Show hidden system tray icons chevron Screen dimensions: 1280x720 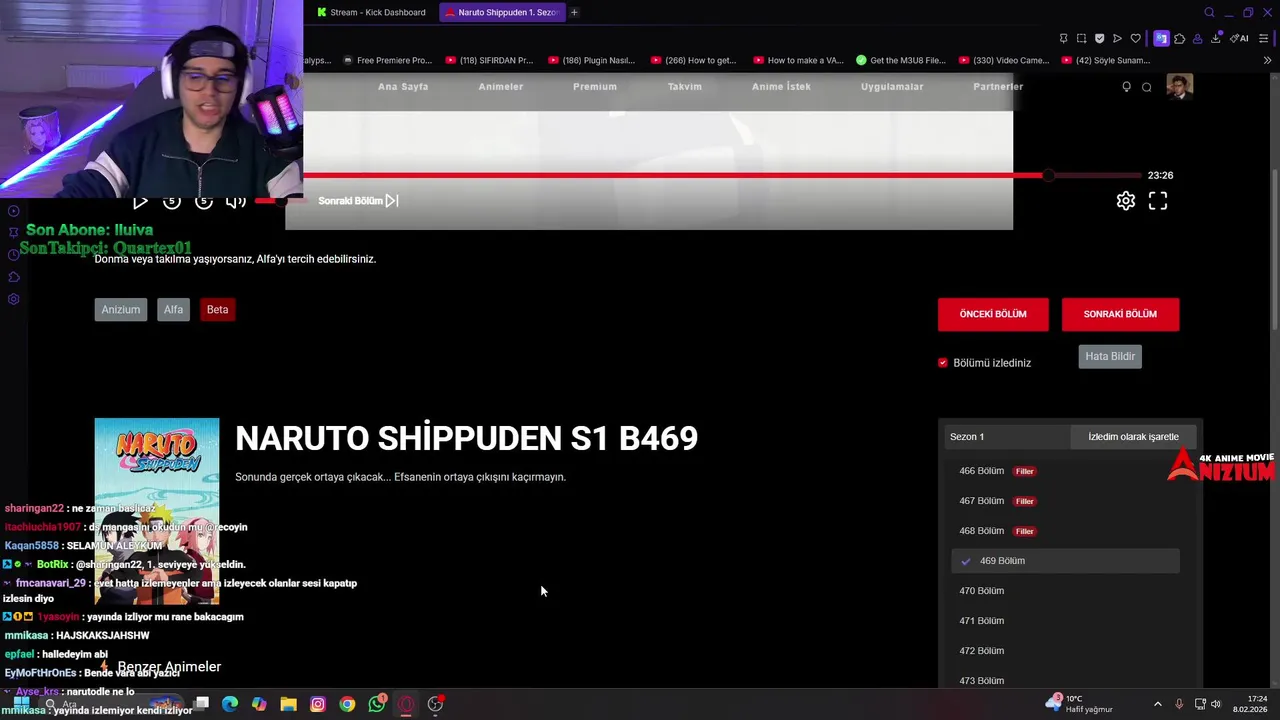pyautogui.click(x=1158, y=704)
